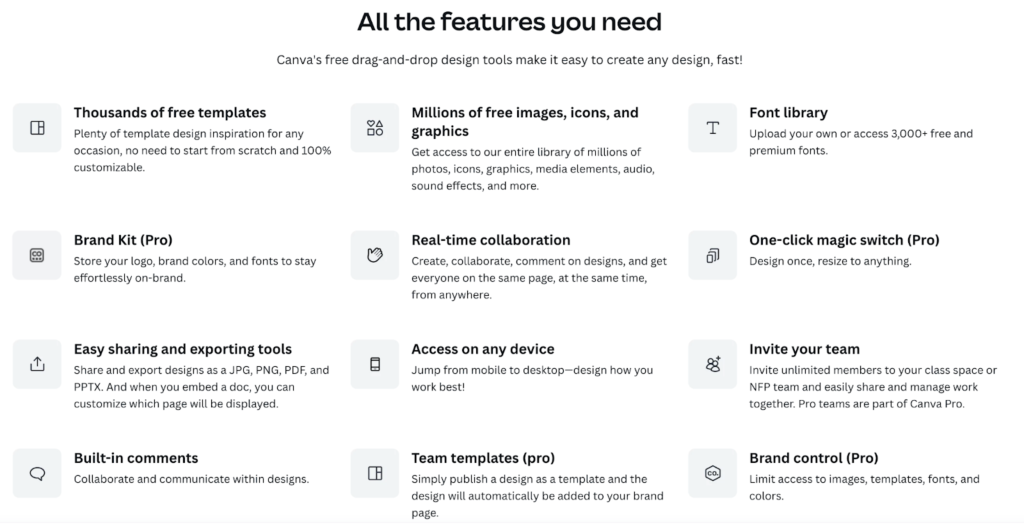Click the Real-time collaboration icon
Image resolution: width=1024 pixels, height=525 pixels.
click(375, 255)
